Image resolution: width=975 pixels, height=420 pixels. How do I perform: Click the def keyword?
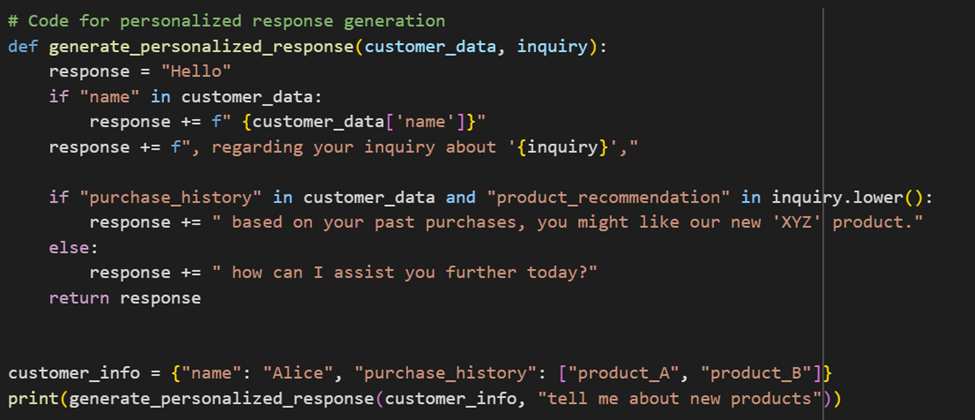coord(23,46)
